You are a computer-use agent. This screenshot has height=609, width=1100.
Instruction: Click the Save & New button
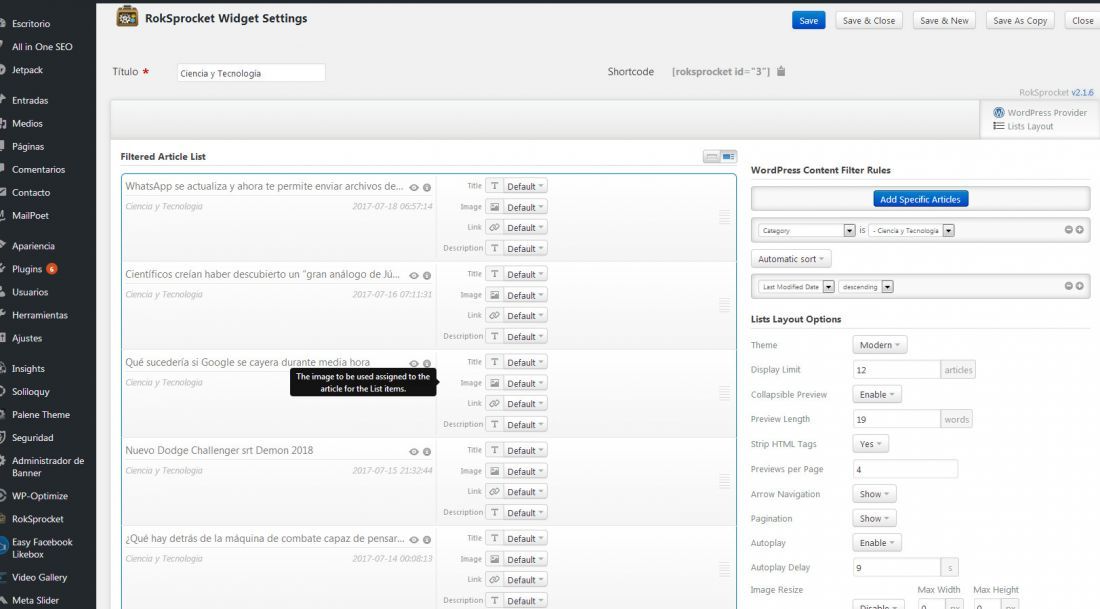[x=944, y=20]
